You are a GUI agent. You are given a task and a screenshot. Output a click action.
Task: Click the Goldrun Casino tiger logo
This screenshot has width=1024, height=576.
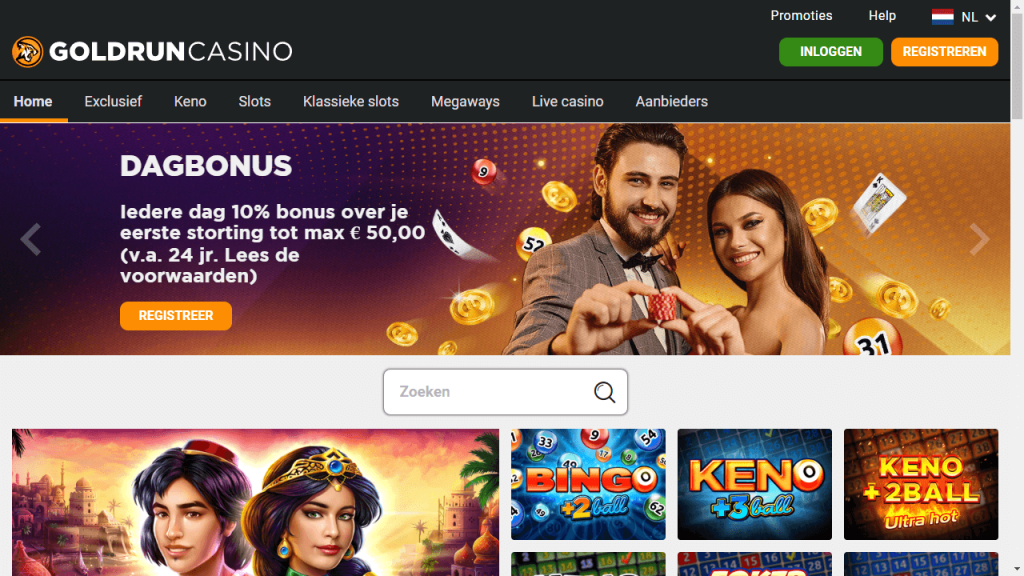pyautogui.click(x=27, y=52)
